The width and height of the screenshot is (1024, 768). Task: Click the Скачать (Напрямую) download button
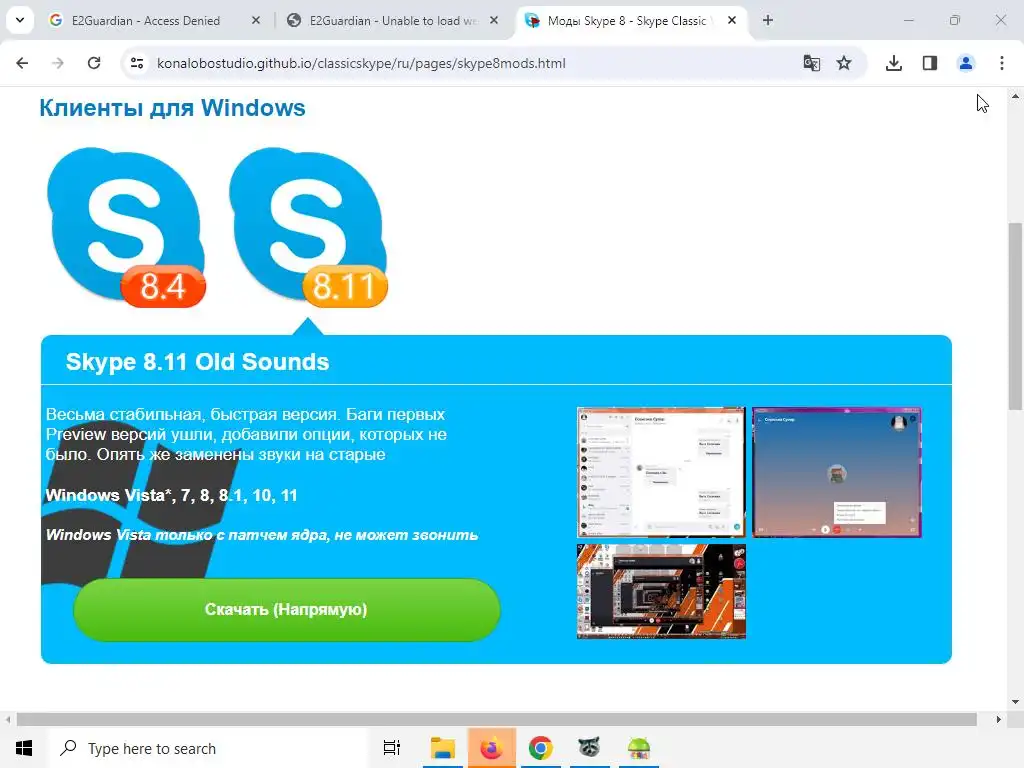287,609
